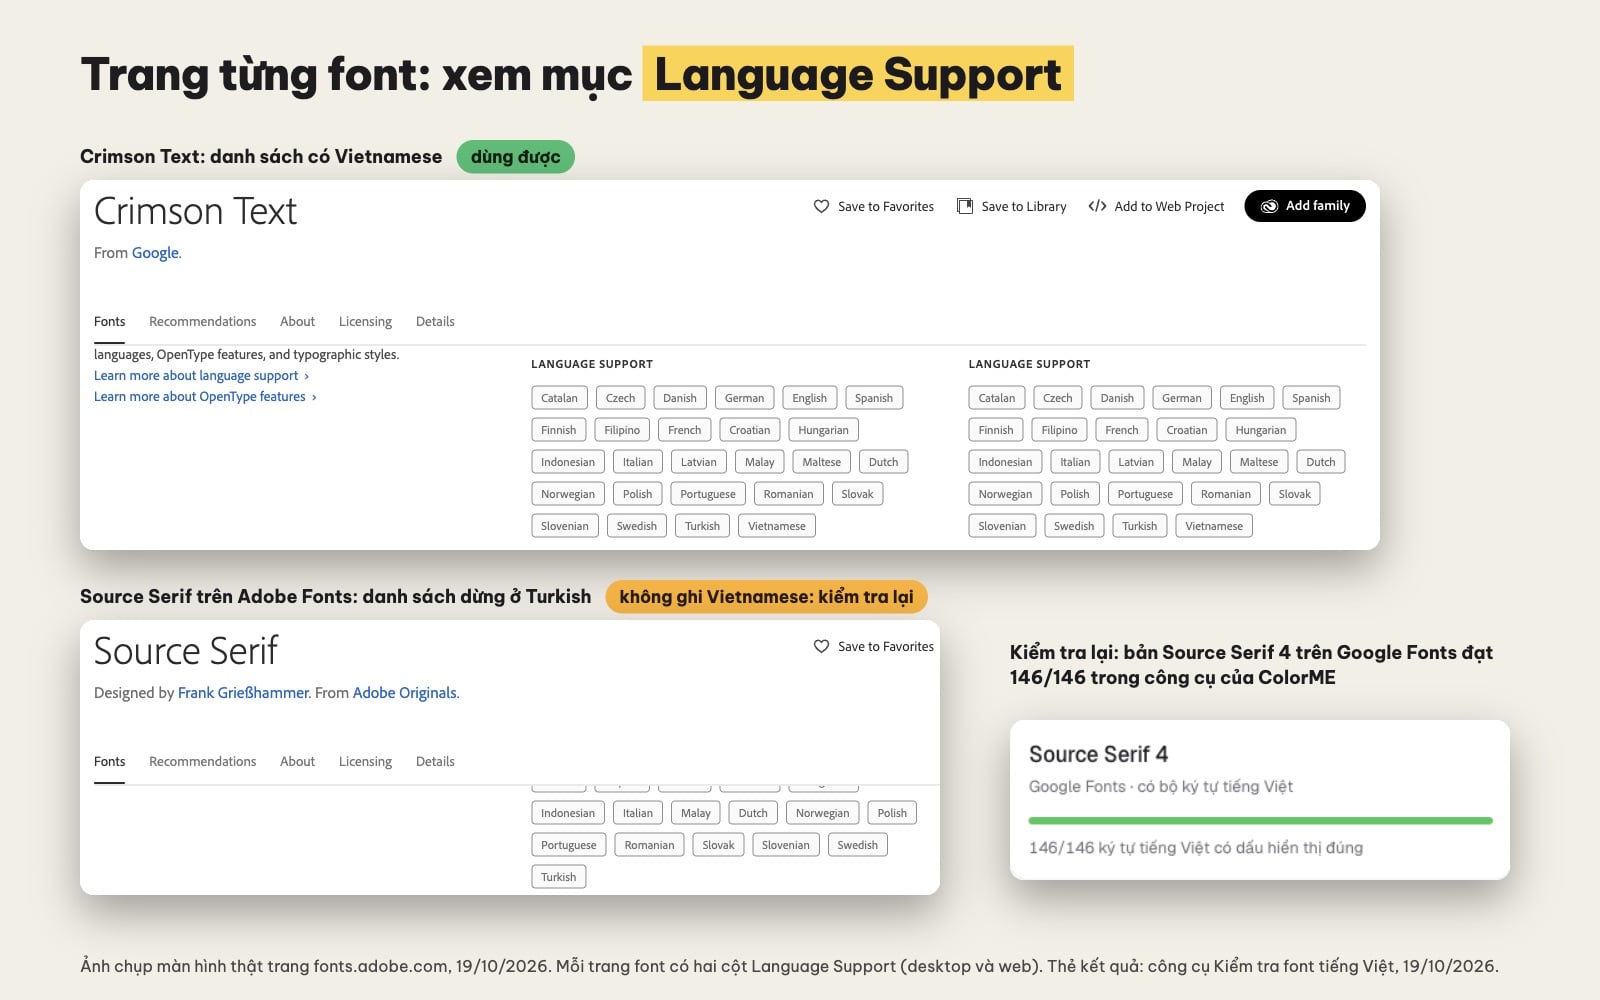Open About tab in Source Serif panel
Screen dimensions: 1600x1000
(x=297, y=761)
